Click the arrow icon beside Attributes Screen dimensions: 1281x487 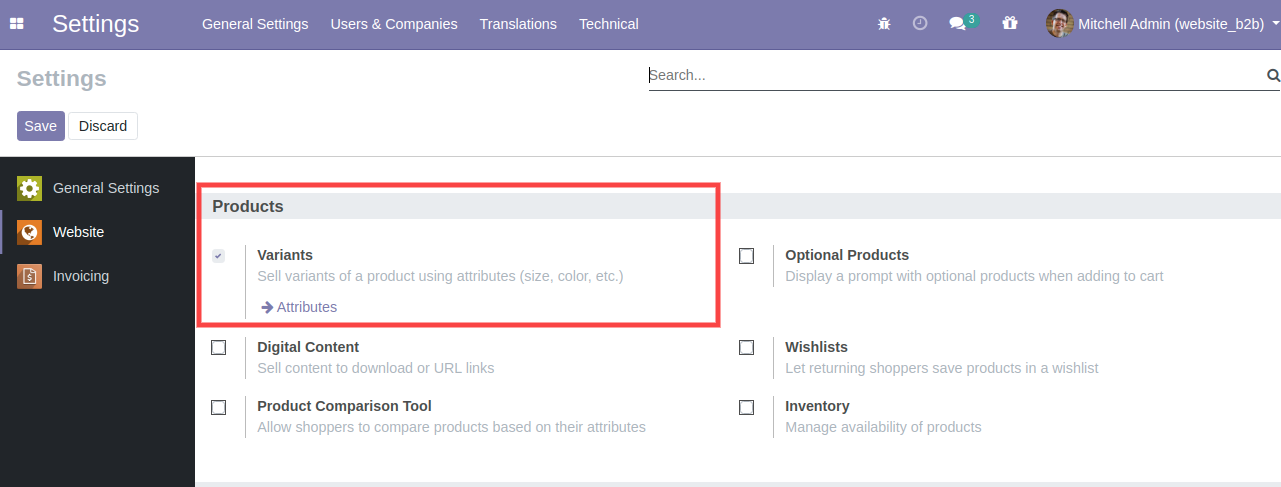tap(267, 307)
